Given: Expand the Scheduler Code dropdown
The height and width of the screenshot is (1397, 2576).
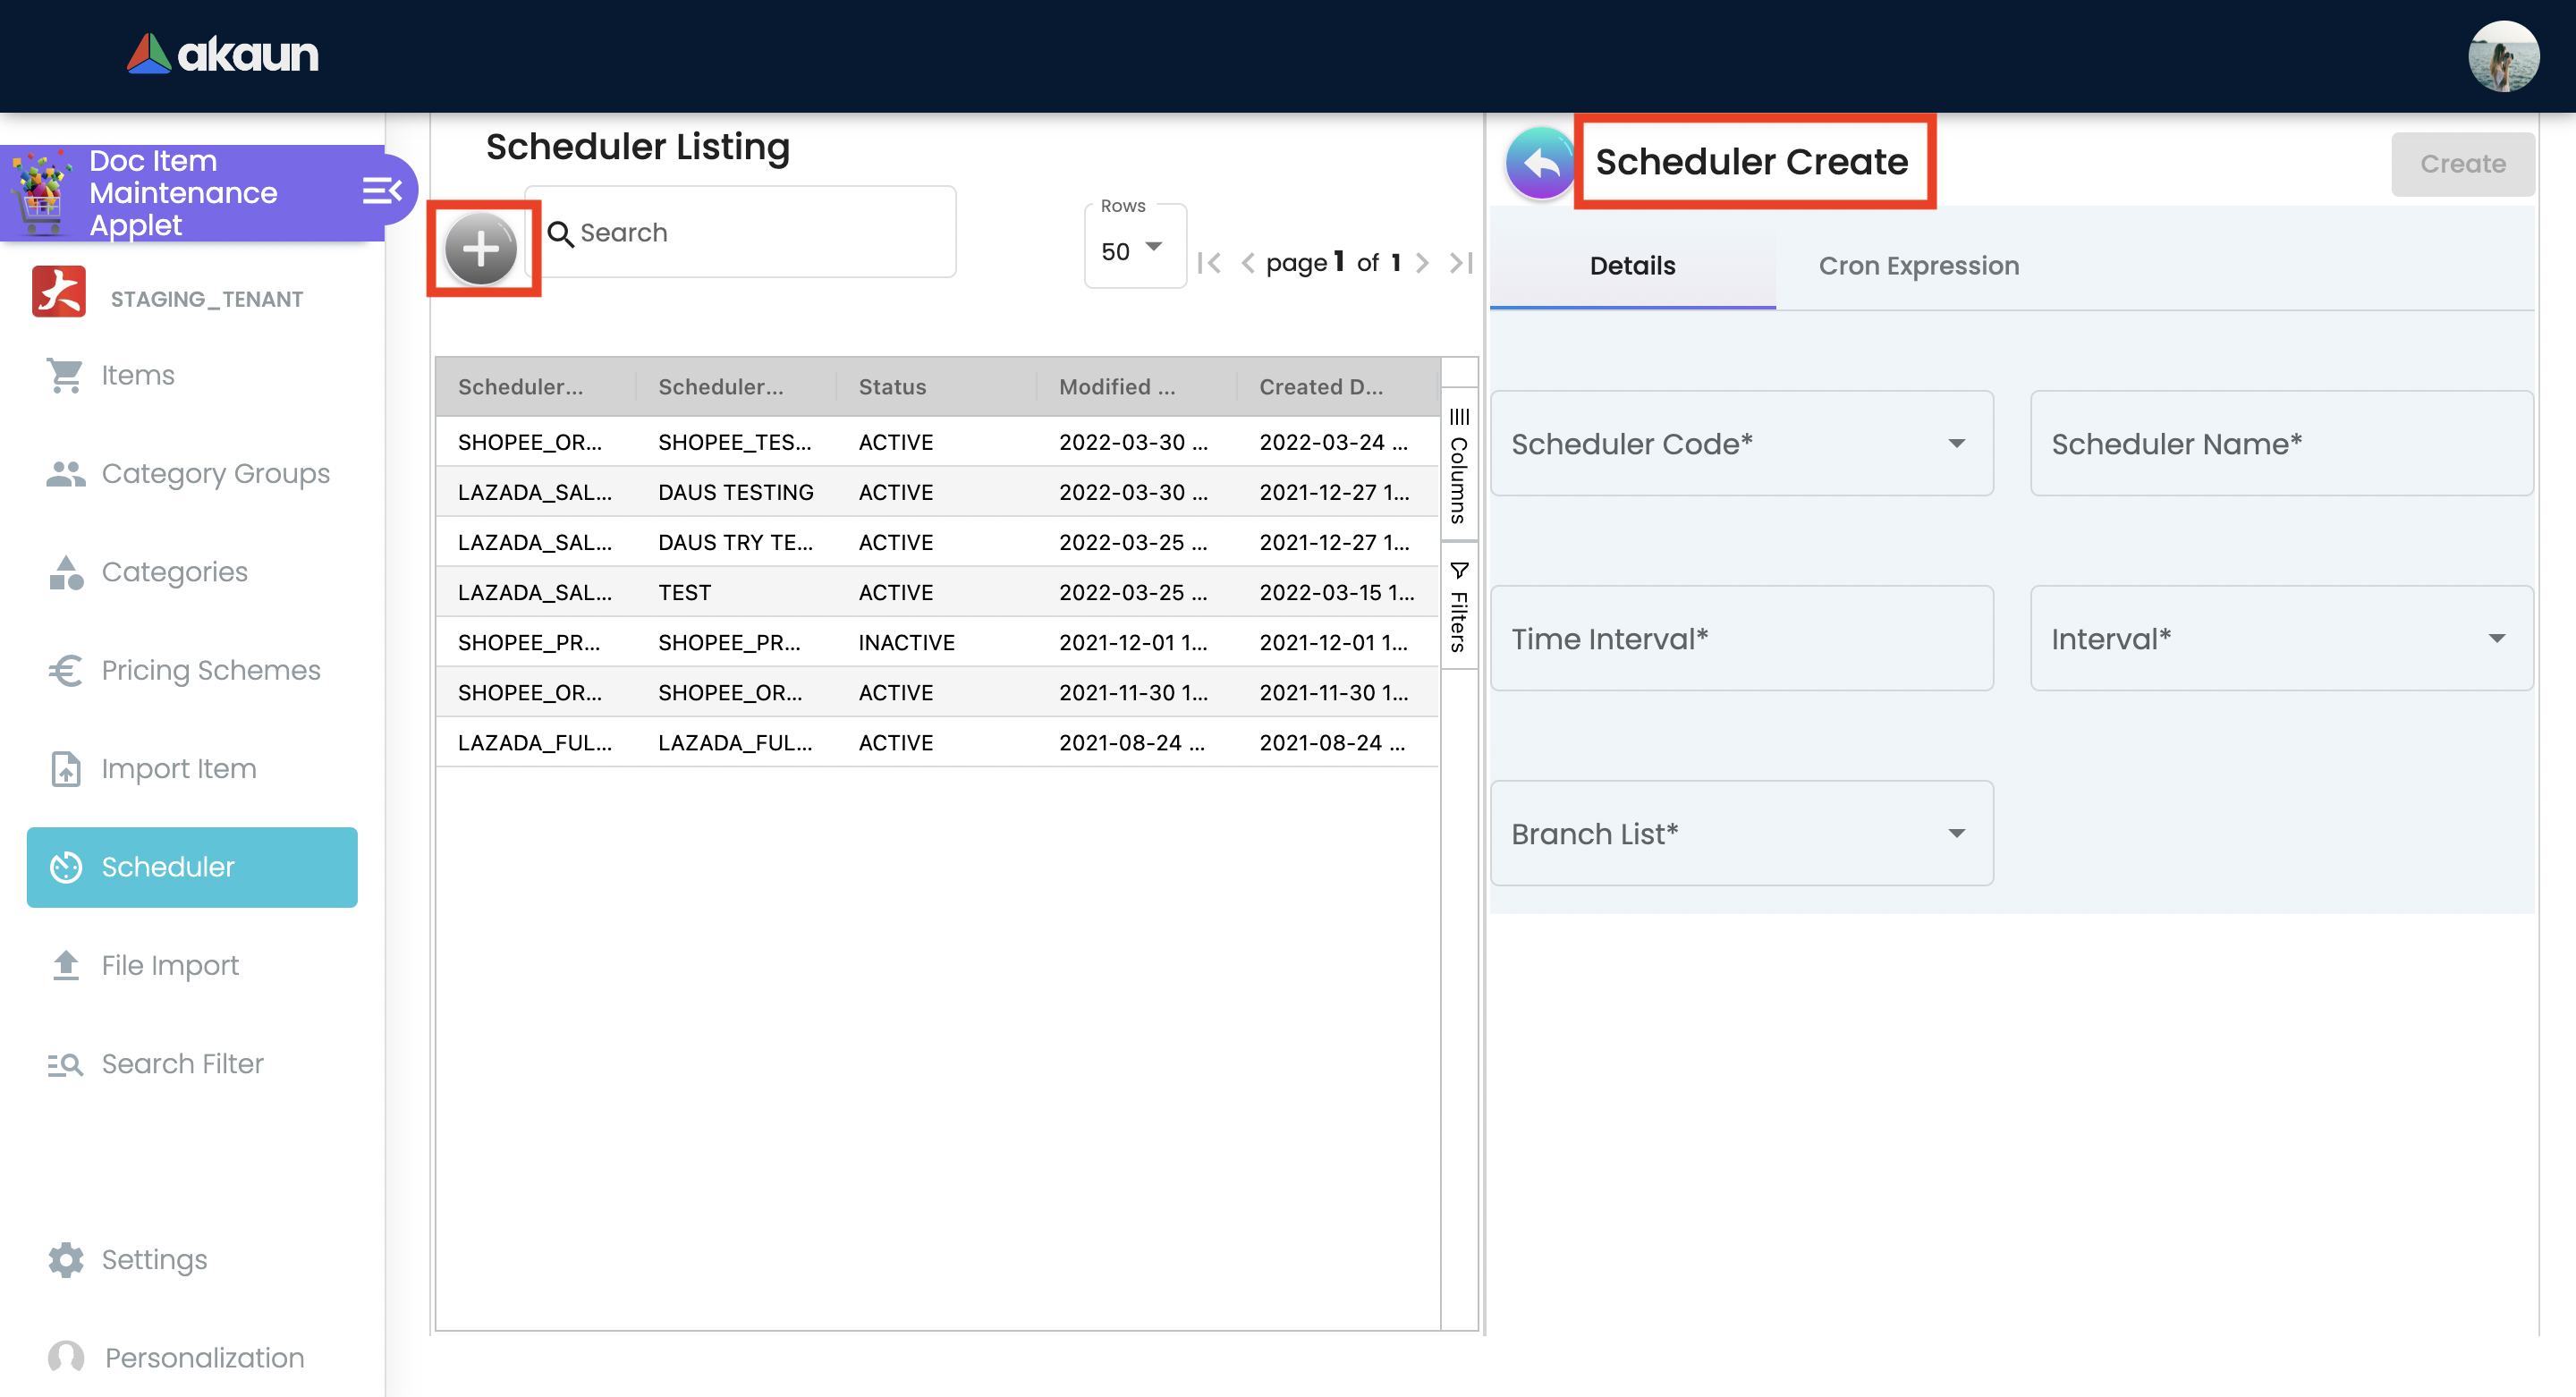Looking at the screenshot, I should pos(1741,444).
